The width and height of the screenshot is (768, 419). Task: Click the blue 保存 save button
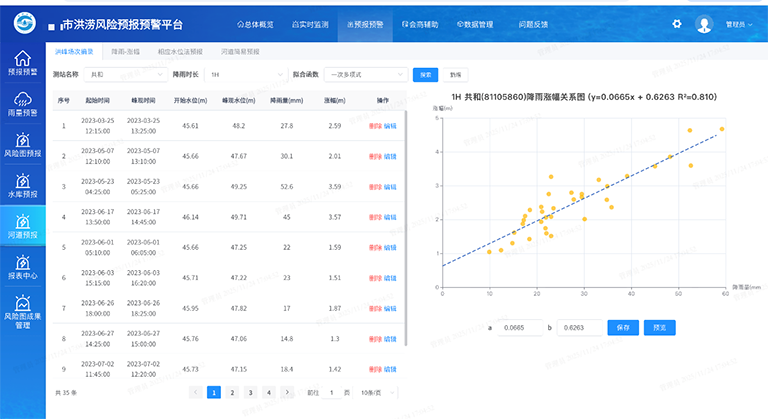623,327
